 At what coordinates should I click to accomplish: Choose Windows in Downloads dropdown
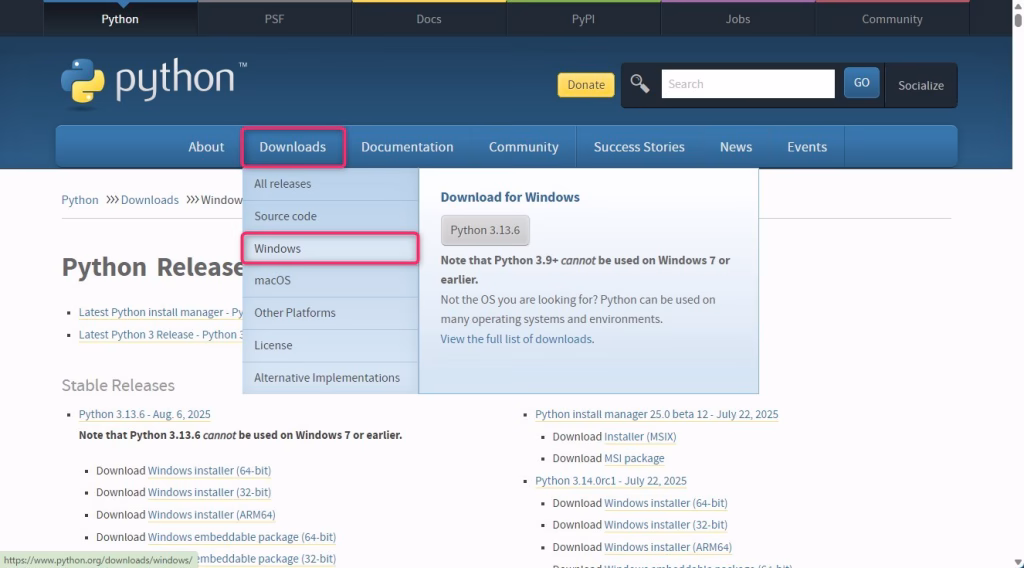click(x=330, y=249)
